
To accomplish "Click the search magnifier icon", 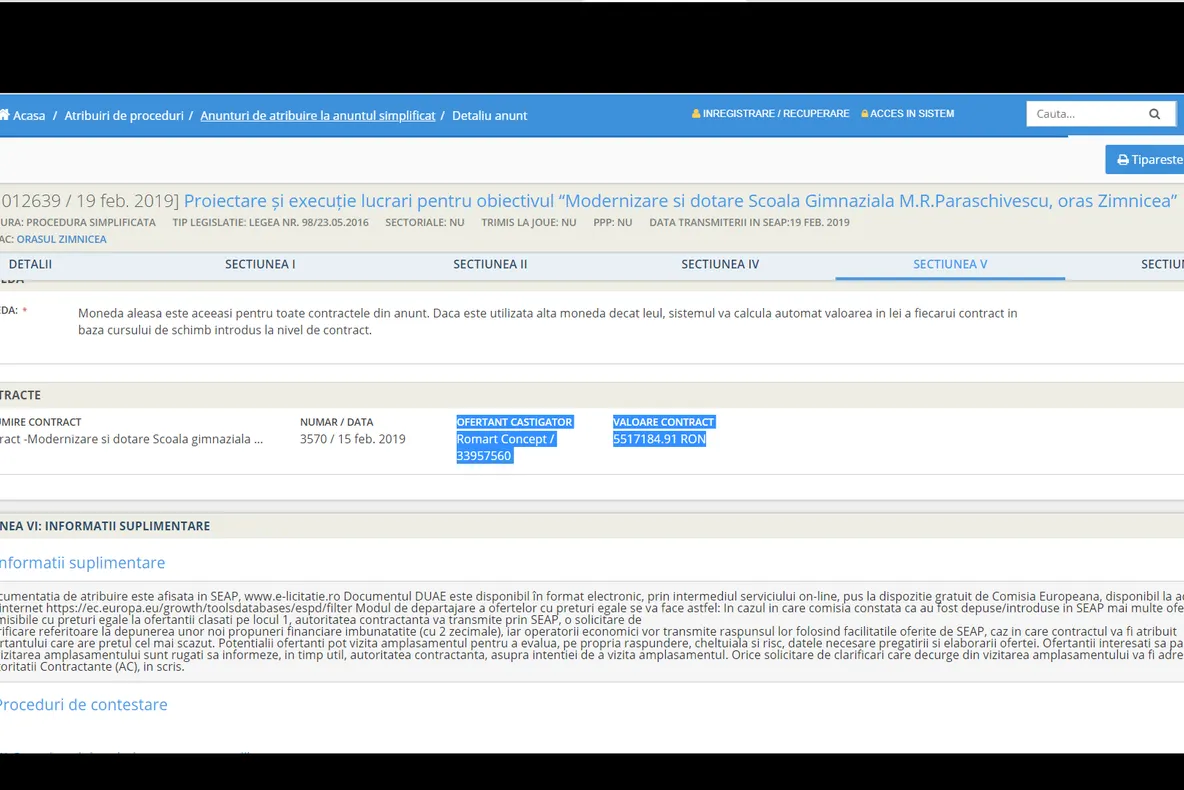I will [1155, 114].
